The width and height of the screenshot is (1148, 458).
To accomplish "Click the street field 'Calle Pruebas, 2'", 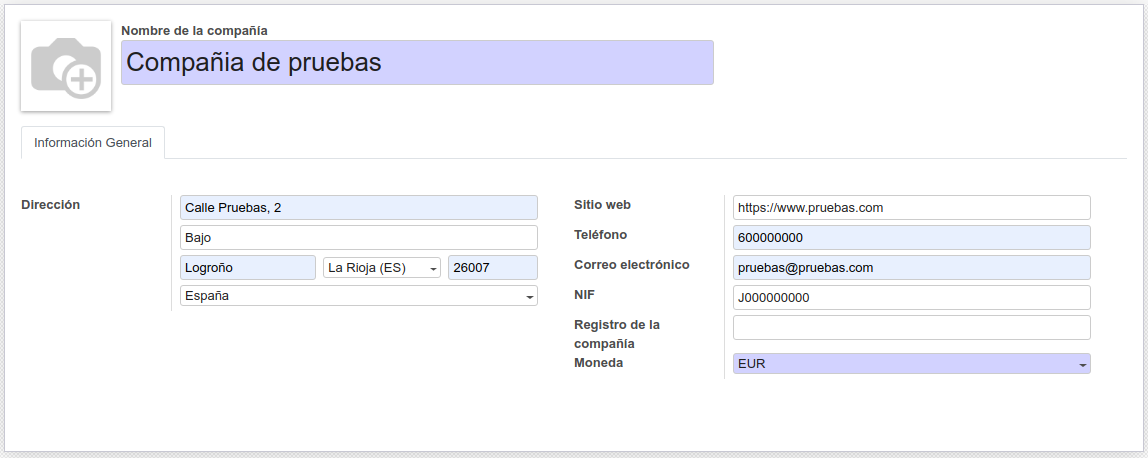I will tap(358, 208).
